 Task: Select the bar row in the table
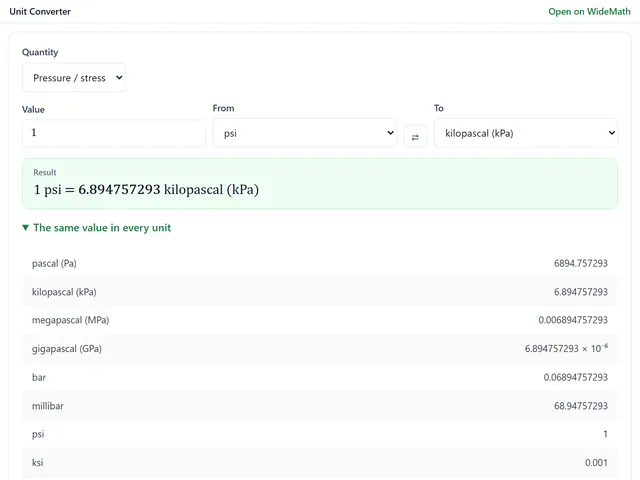click(x=320, y=377)
